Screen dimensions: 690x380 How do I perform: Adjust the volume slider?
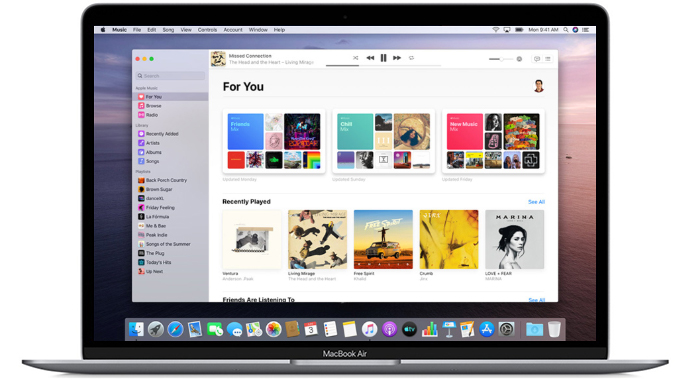point(501,59)
